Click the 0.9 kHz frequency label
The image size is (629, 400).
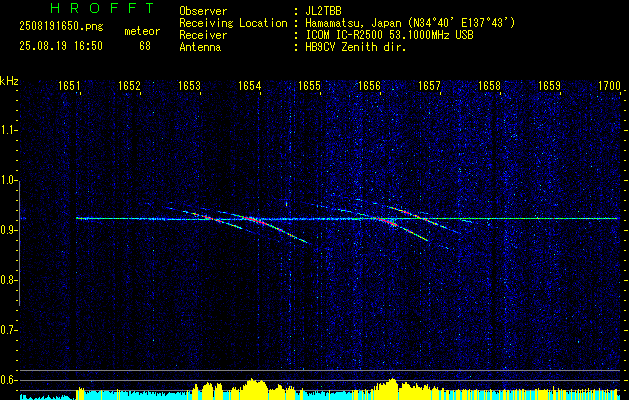tap(7, 230)
